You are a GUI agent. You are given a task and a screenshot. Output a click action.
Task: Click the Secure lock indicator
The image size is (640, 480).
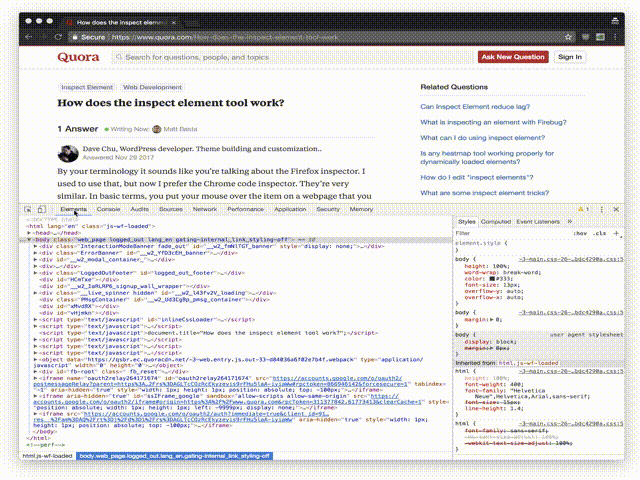pyautogui.click(x=89, y=37)
